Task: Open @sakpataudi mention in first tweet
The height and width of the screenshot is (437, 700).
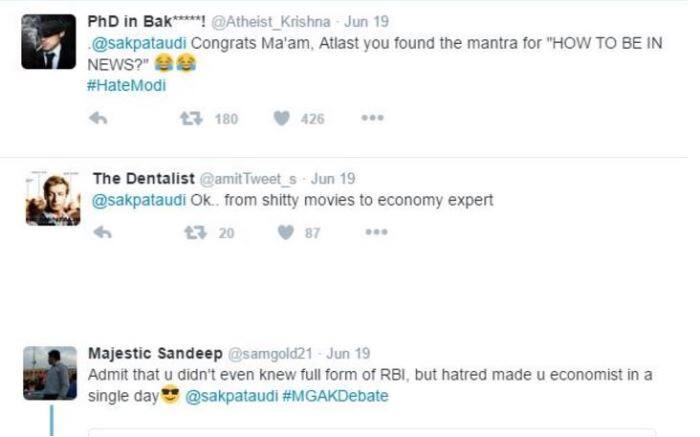Action: coord(139,43)
